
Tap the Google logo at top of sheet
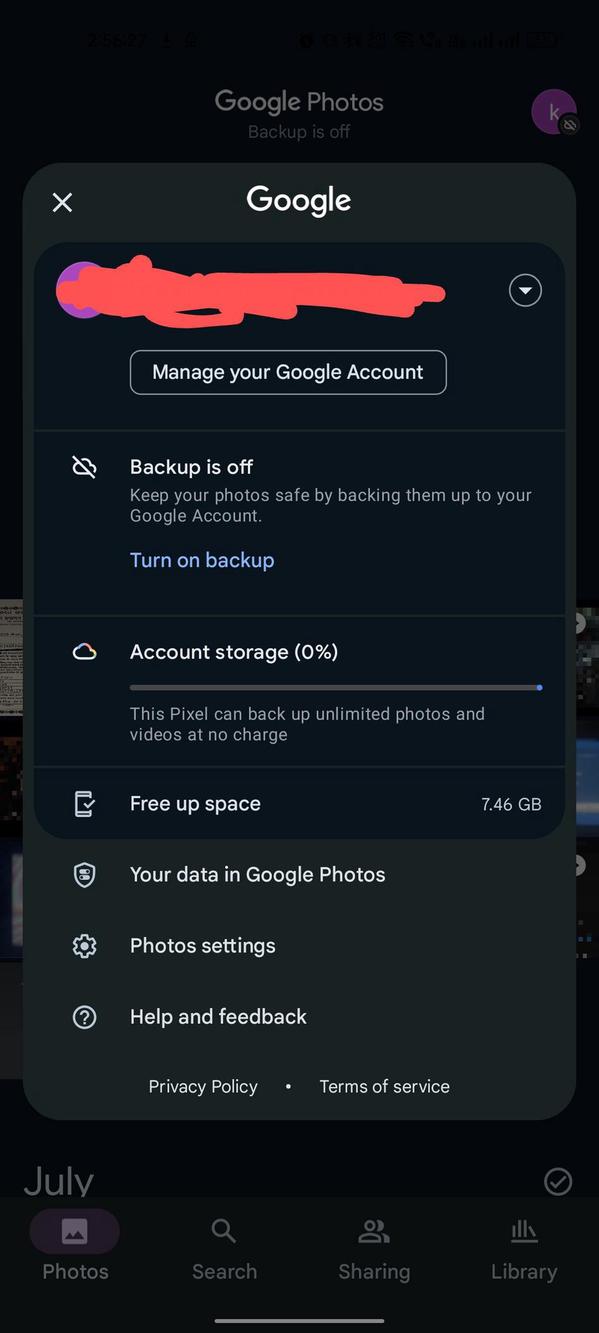(x=298, y=200)
